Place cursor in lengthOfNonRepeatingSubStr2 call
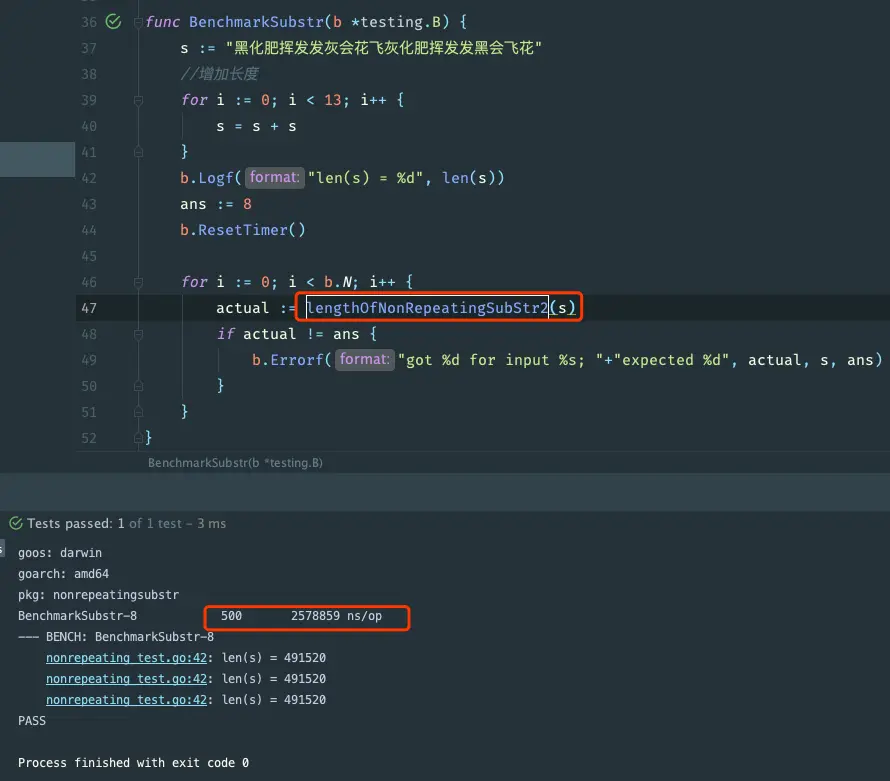Viewport: 890px width, 781px height. (427, 308)
